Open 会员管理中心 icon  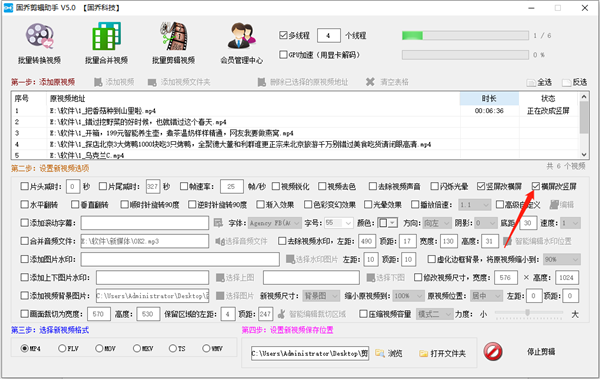click(241, 36)
